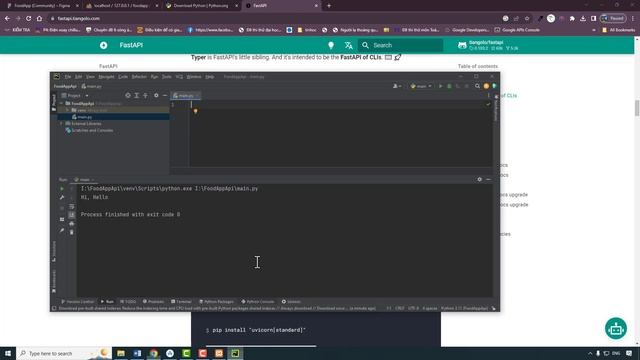640x360 pixels.
Task: Click the FastAPI site Search field
Action: pyautogui.click(x=400, y=45)
